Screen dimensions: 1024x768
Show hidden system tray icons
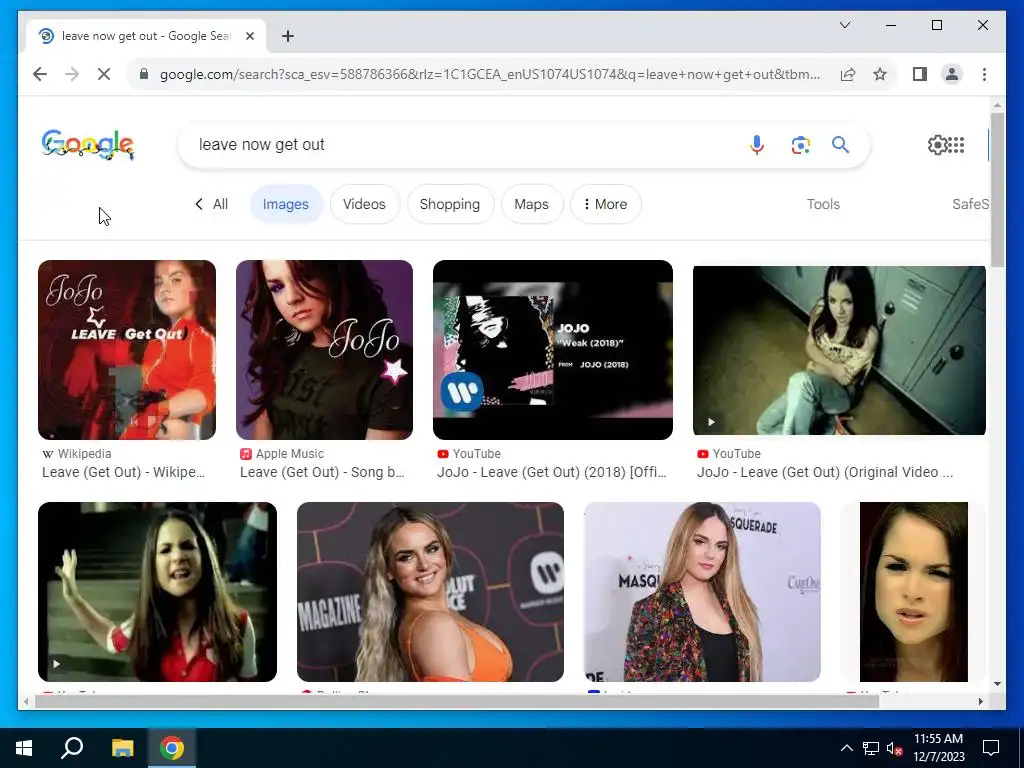(x=846, y=748)
